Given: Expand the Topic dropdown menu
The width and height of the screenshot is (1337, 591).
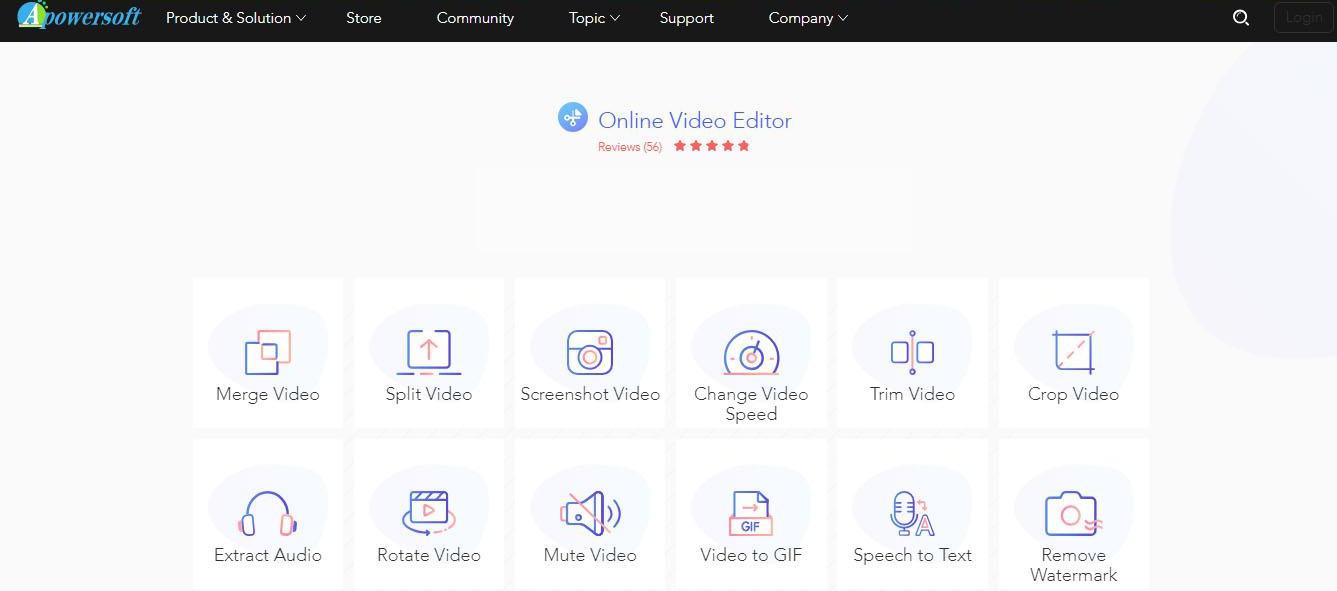Looking at the screenshot, I should 593,17.
